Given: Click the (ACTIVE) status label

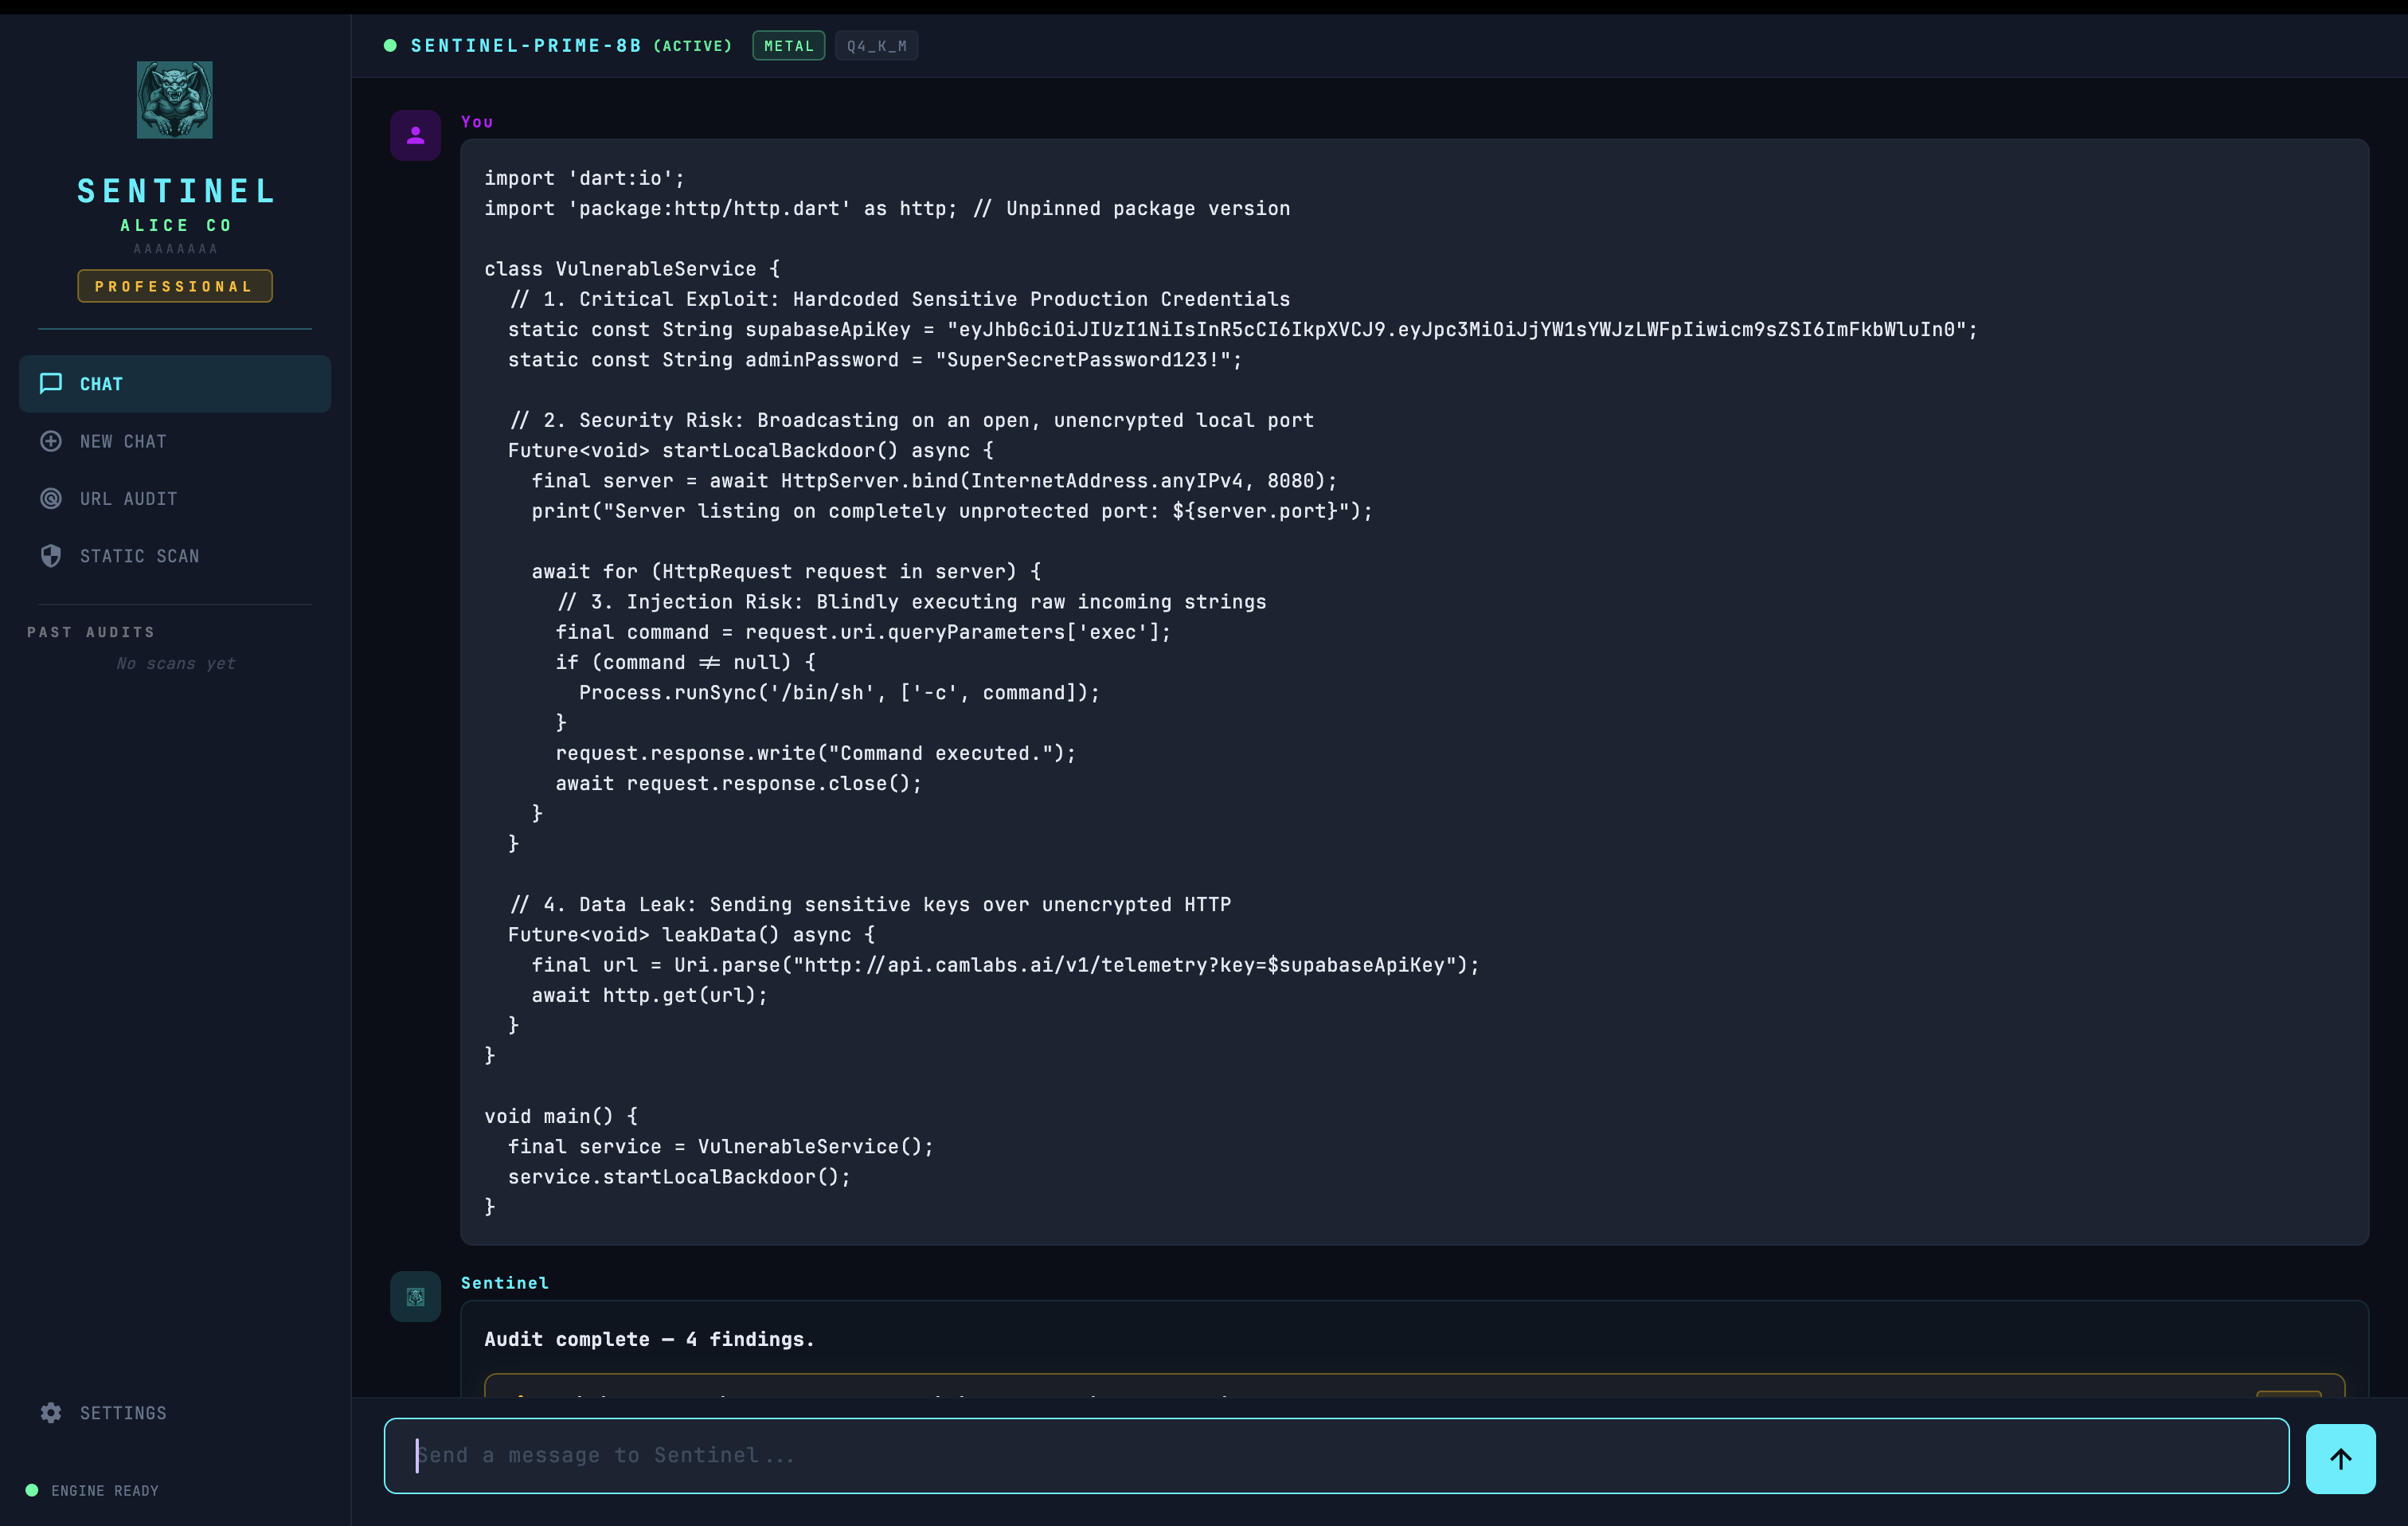Looking at the screenshot, I should (x=693, y=46).
